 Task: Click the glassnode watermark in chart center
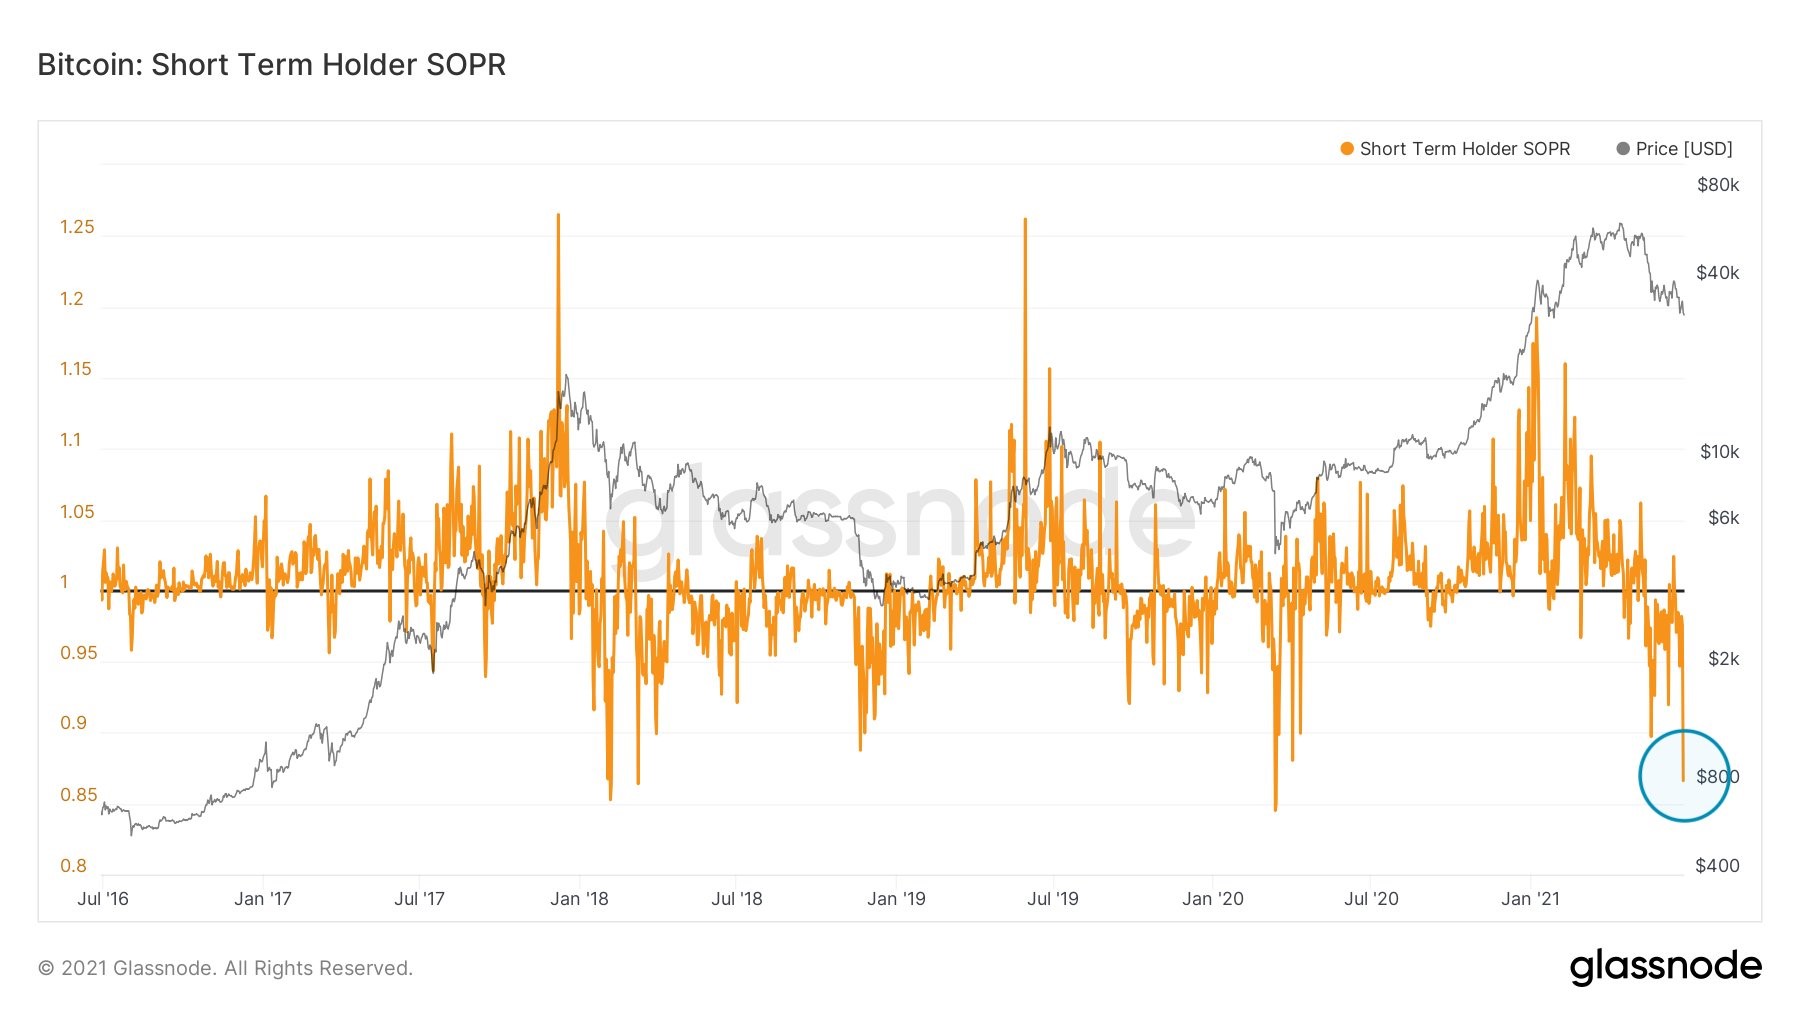coord(900,520)
